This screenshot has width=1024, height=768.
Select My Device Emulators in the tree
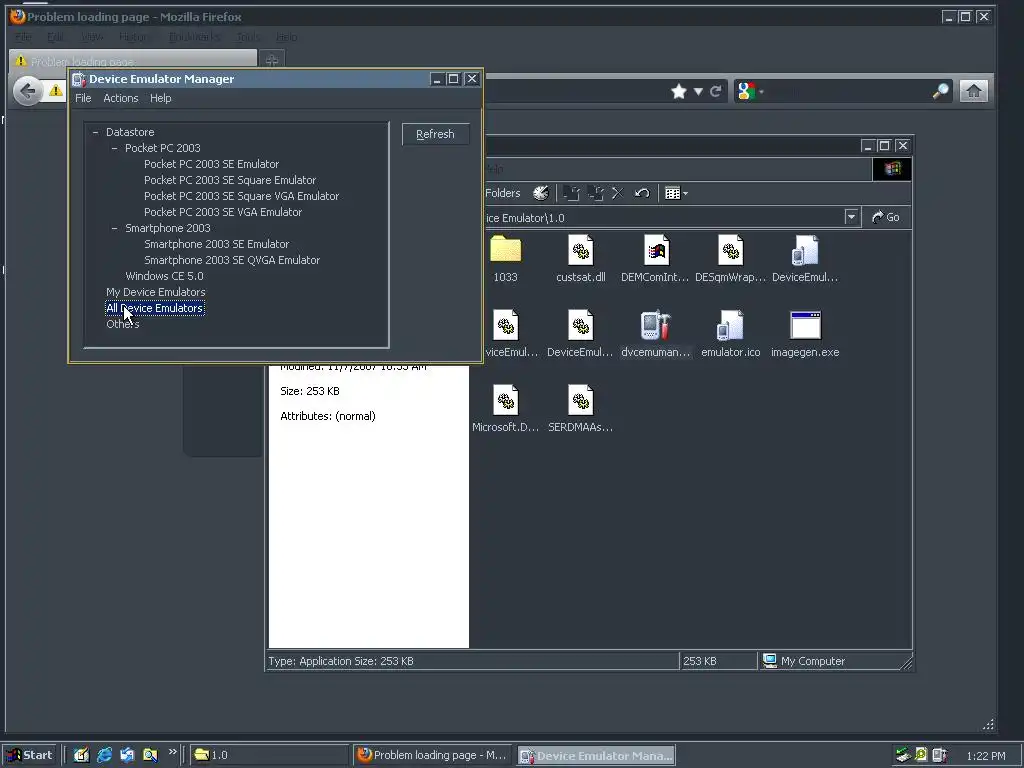(155, 292)
